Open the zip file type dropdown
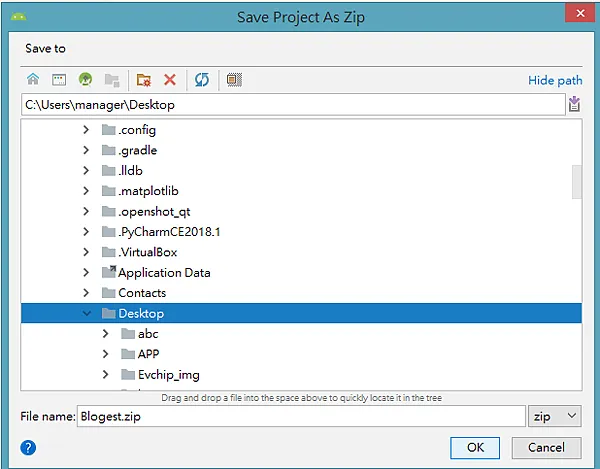The image size is (600, 469). click(x=555, y=416)
